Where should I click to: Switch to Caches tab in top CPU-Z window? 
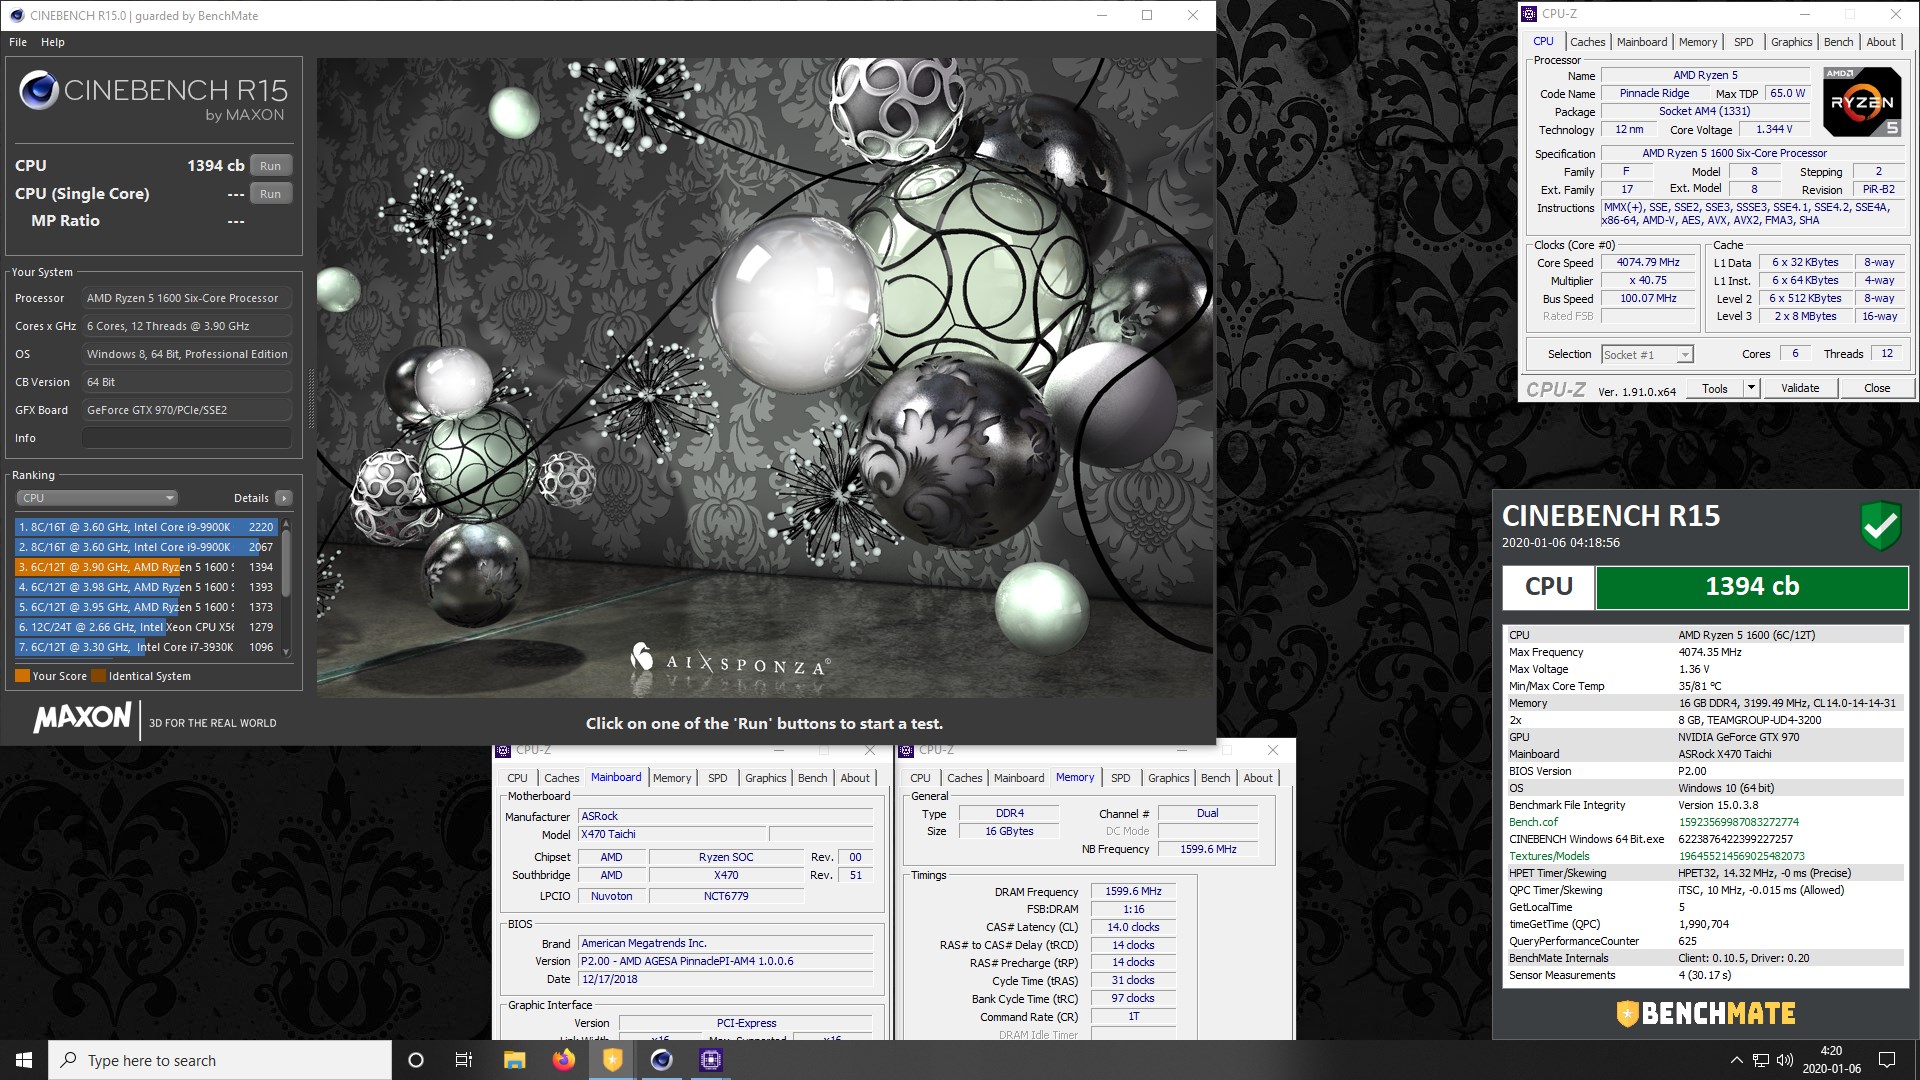(1587, 42)
